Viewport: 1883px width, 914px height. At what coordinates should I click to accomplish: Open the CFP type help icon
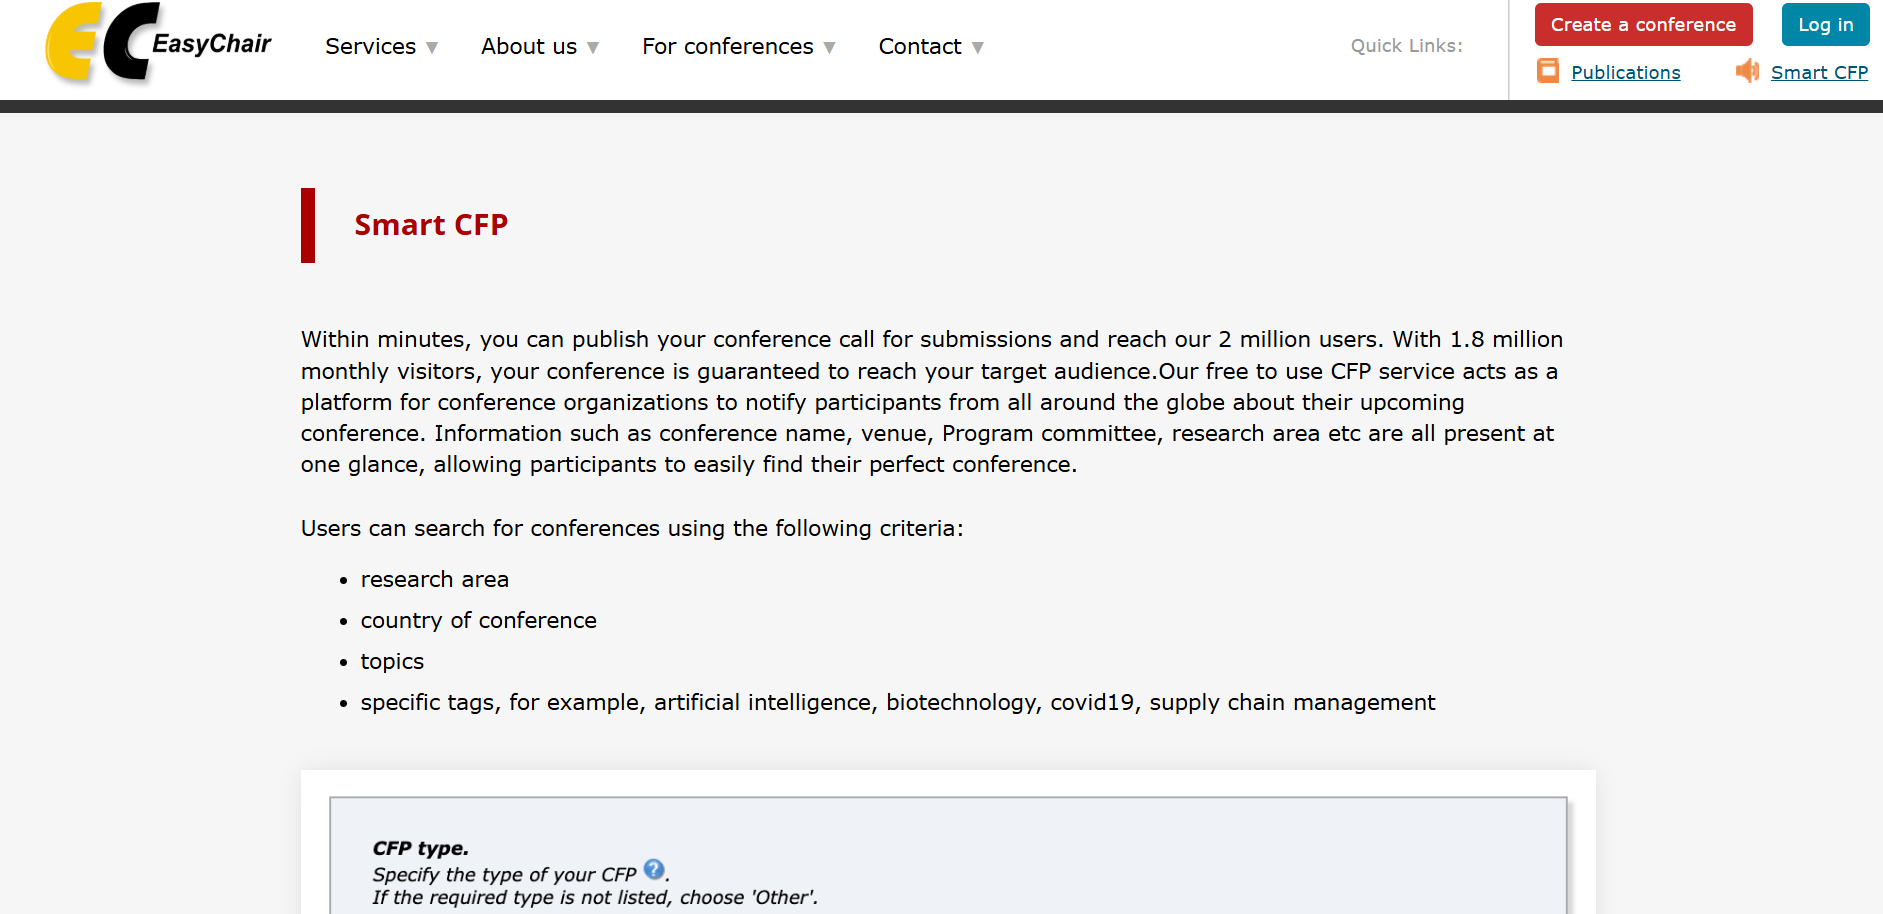pyautogui.click(x=654, y=869)
